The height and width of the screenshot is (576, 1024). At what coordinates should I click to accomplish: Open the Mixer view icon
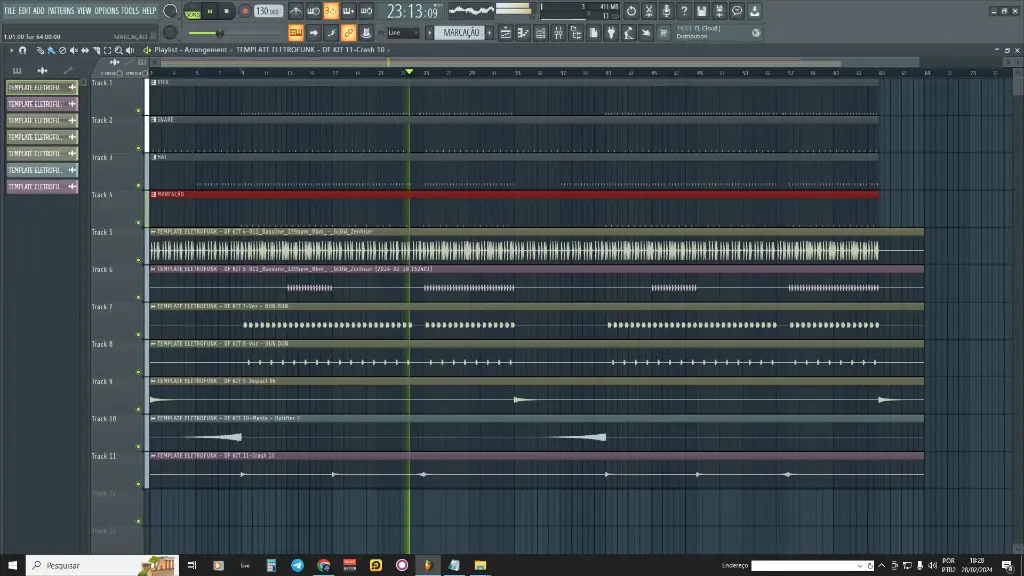pyautogui.click(x=558, y=33)
